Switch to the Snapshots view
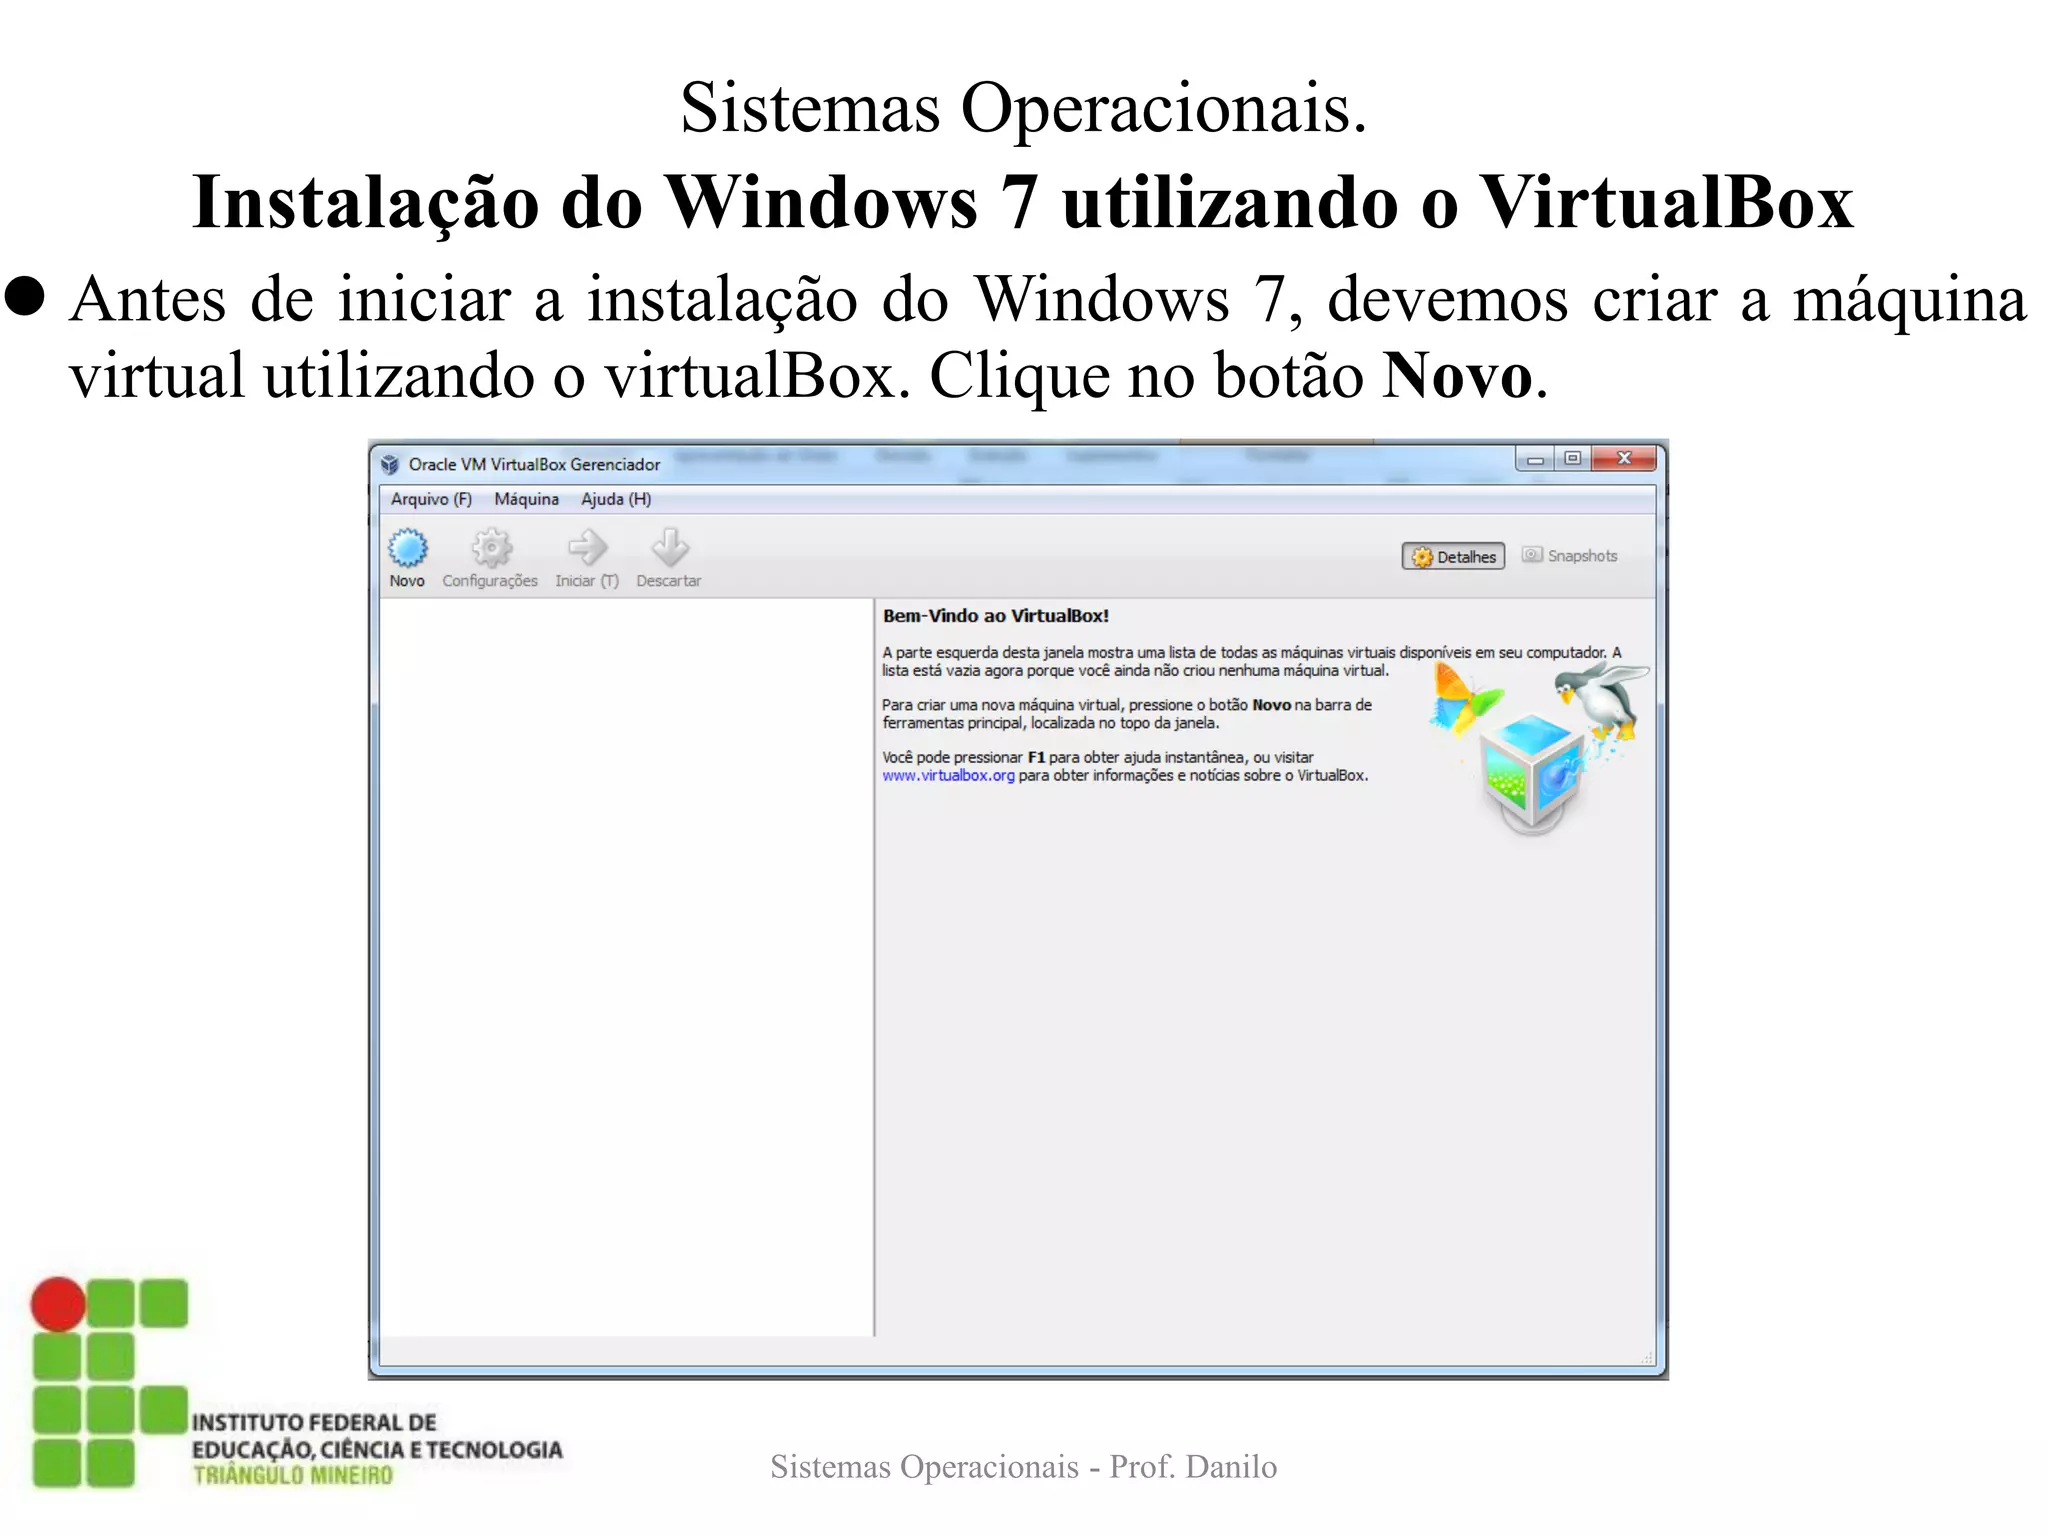Viewport: 2048px width, 1536px height. click(1581, 556)
